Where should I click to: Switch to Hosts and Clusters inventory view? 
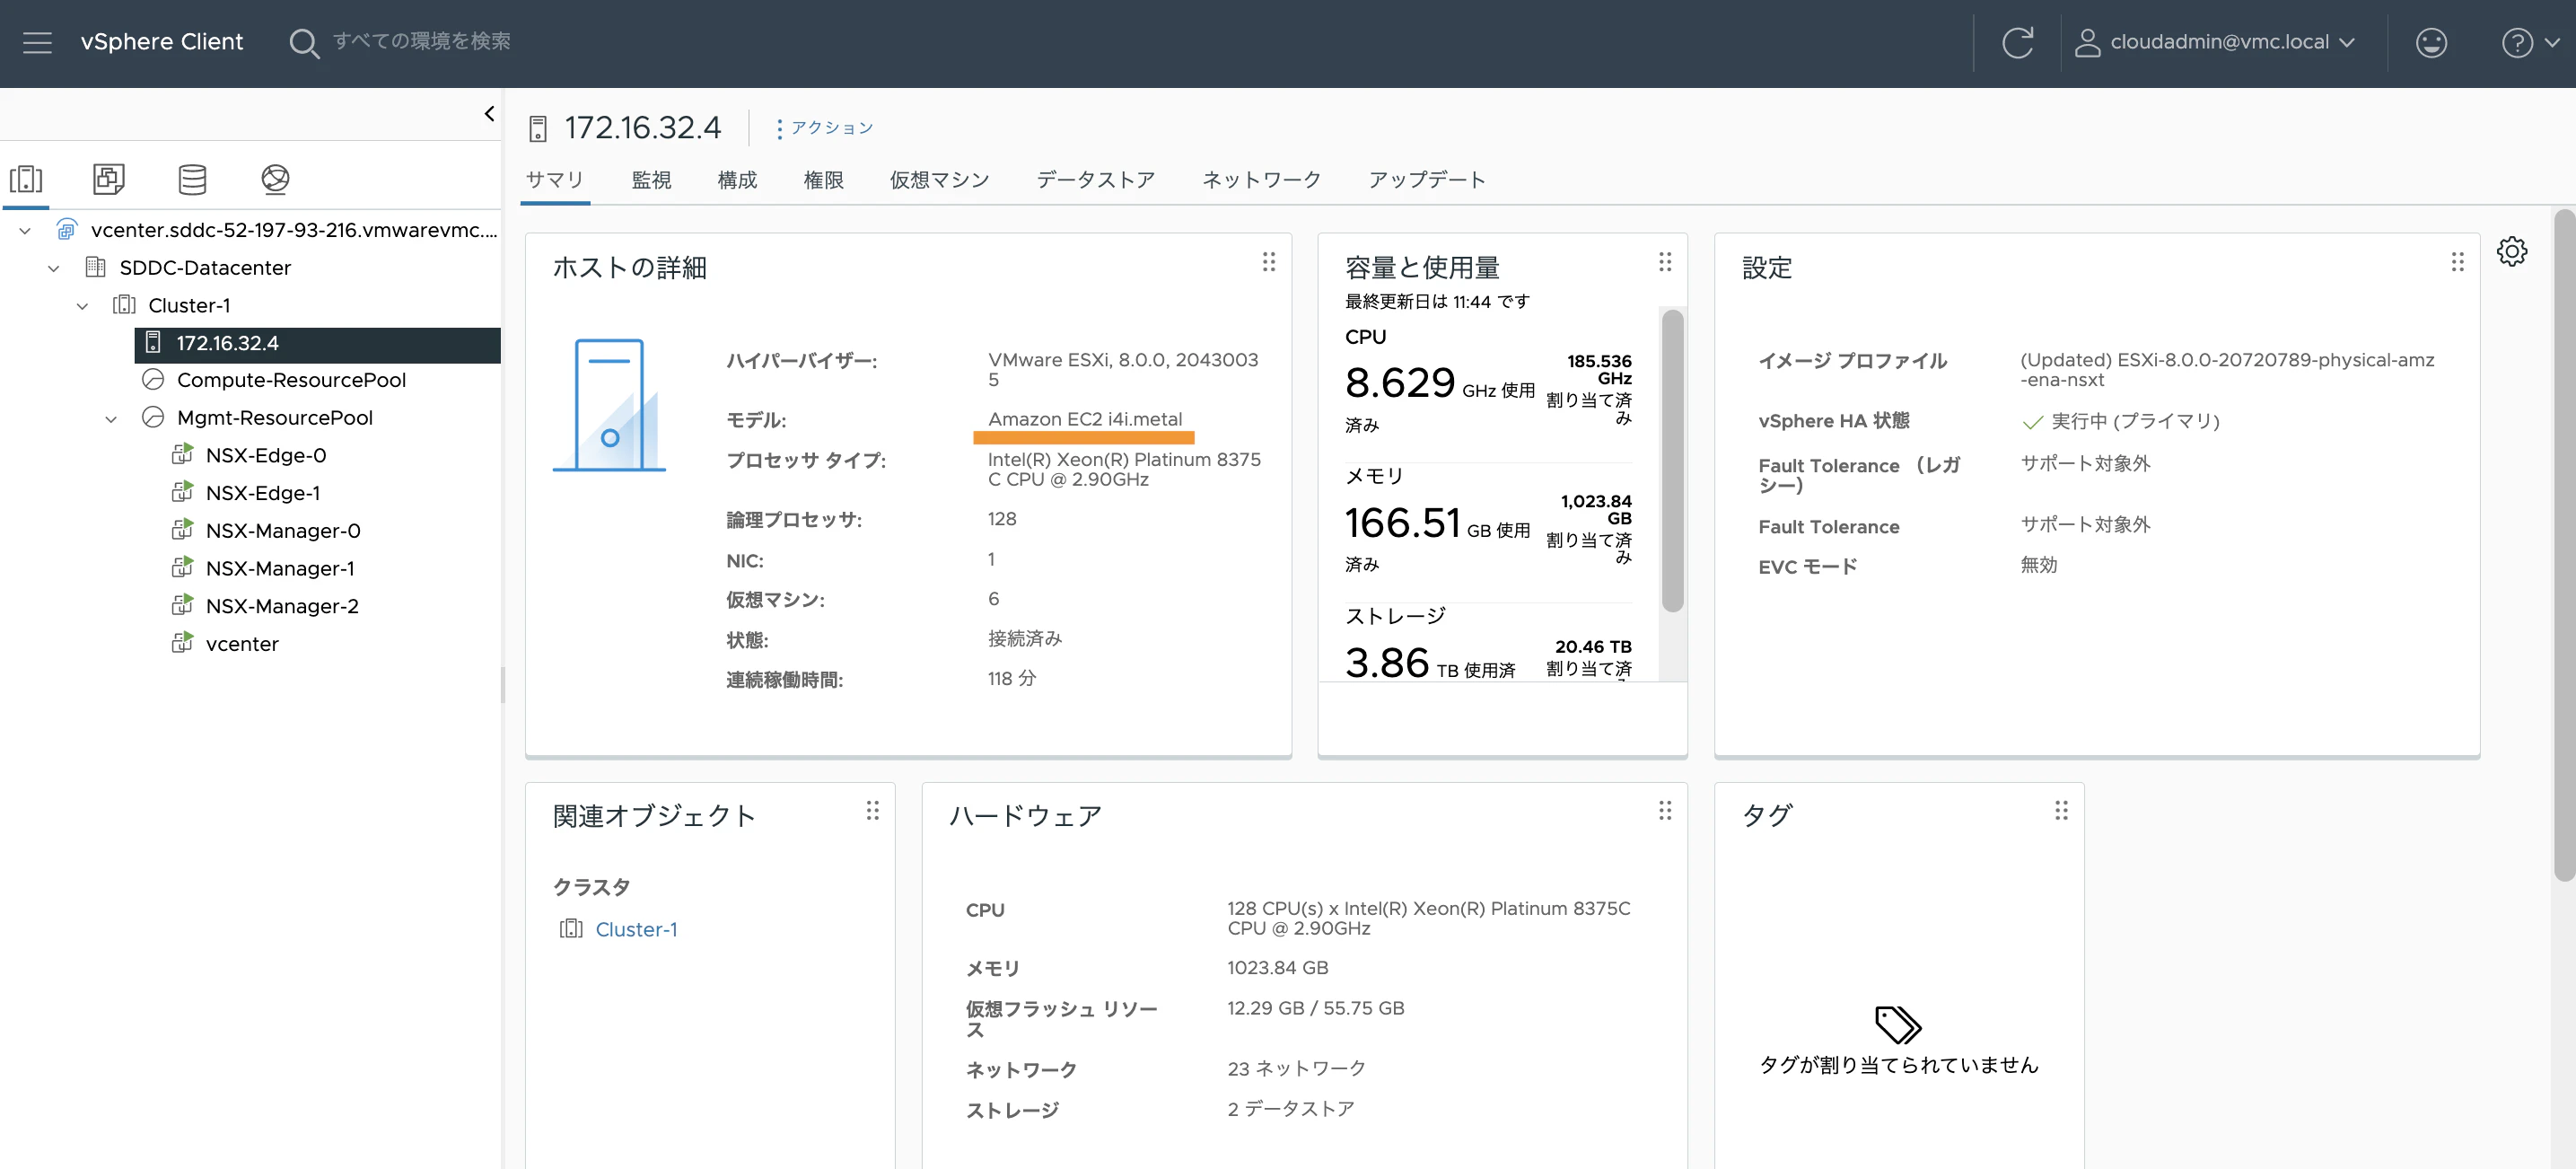click(26, 179)
